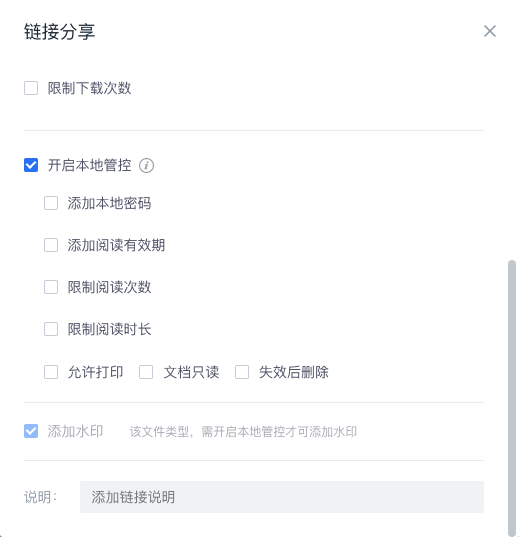Click the 限制下载次数 label text

point(89,88)
